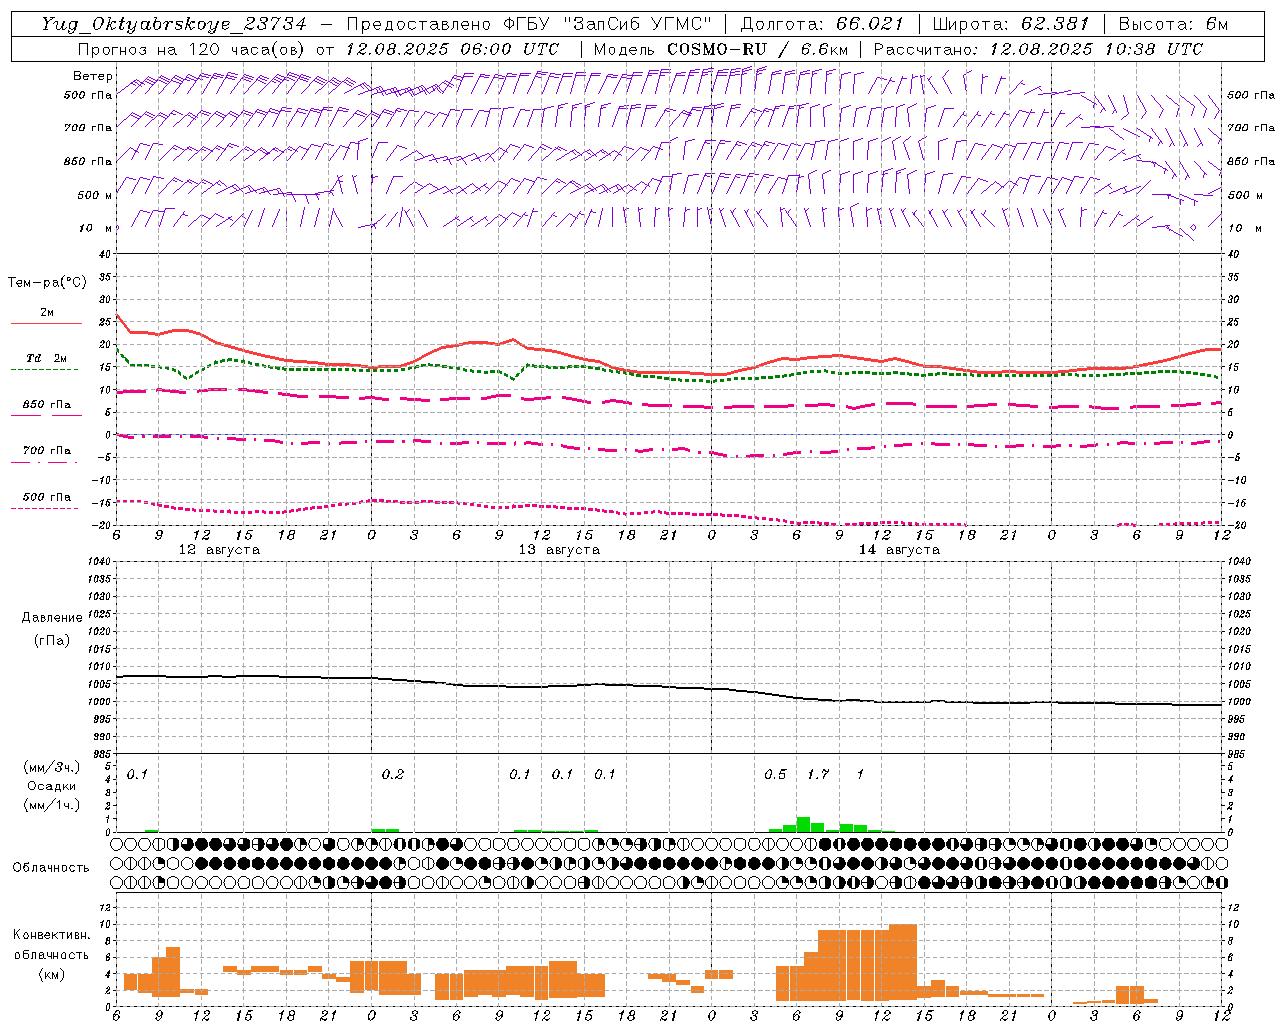The height and width of the screenshot is (1024, 1280).
Task: Click the calm-wind diamond marker in 10 м row
Action: click(x=1192, y=228)
